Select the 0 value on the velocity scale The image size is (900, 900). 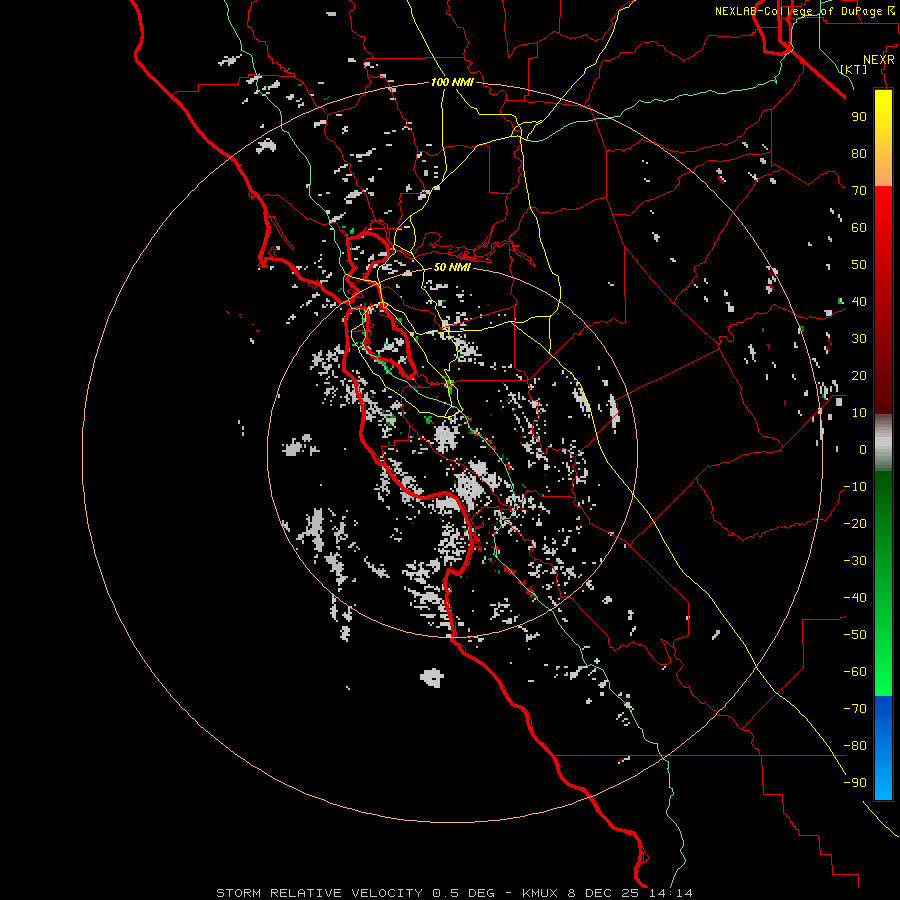tap(863, 449)
